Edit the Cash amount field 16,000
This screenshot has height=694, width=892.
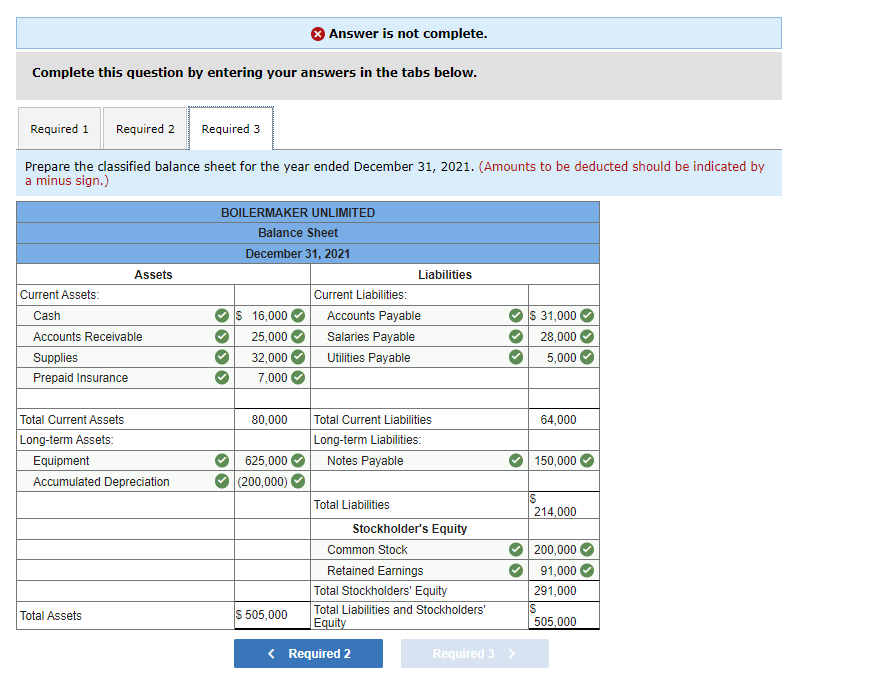pyautogui.click(x=272, y=316)
